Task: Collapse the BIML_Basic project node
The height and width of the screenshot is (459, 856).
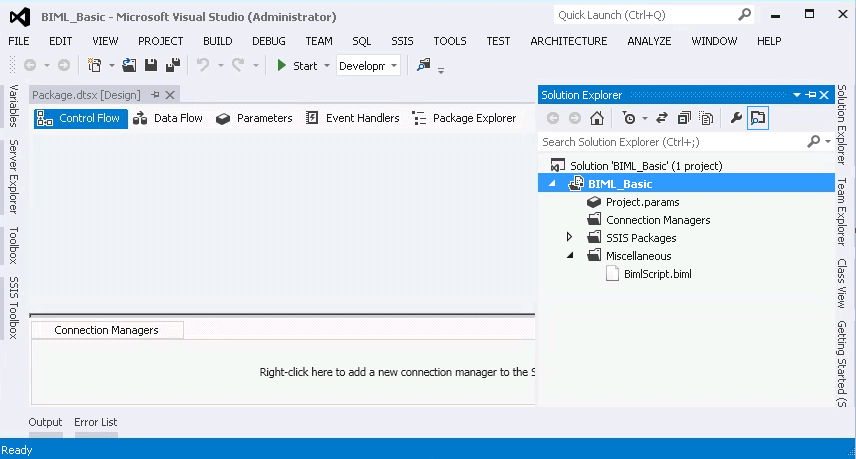Action: (552, 183)
